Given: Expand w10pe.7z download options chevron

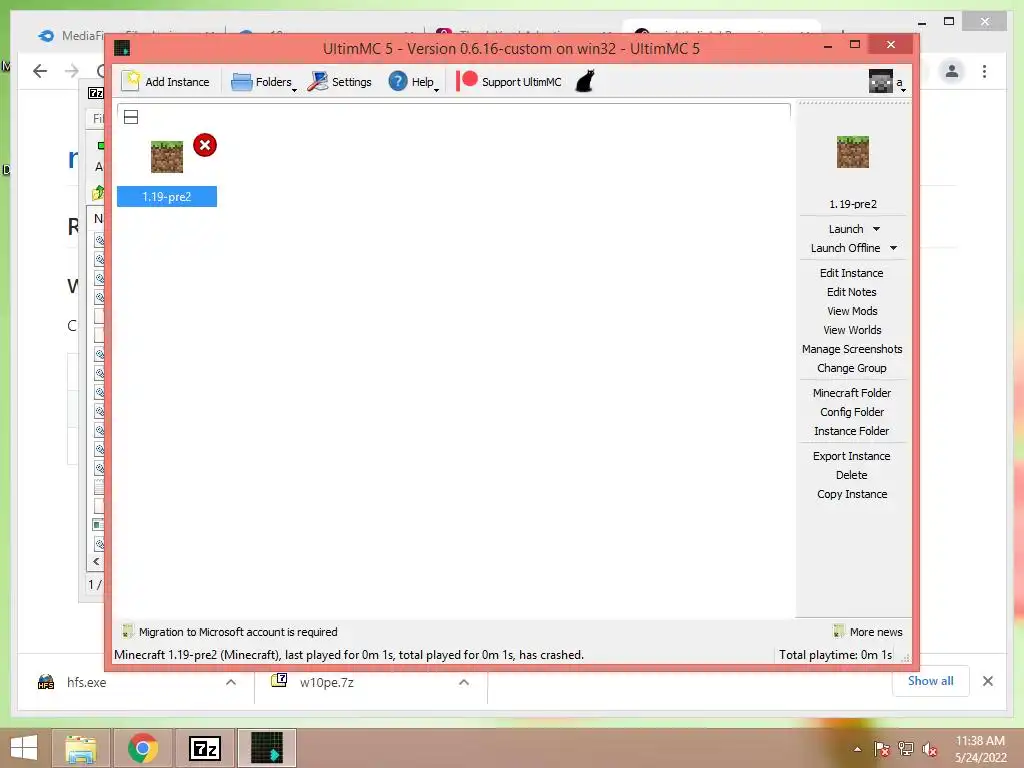Looking at the screenshot, I should tap(464, 682).
